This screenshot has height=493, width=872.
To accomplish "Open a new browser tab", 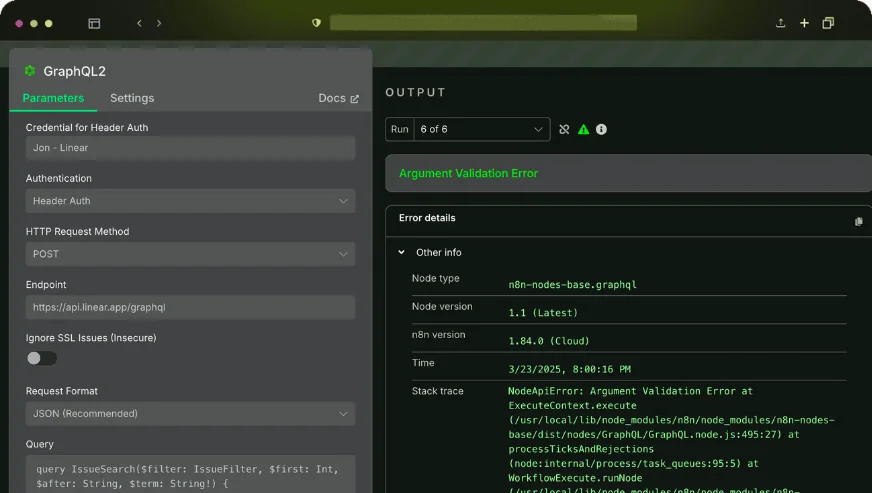I will [x=804, y=23].
